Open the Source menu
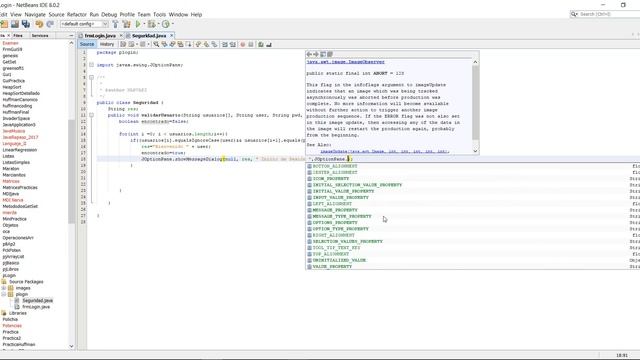640x360 pixels. [56, 14]
